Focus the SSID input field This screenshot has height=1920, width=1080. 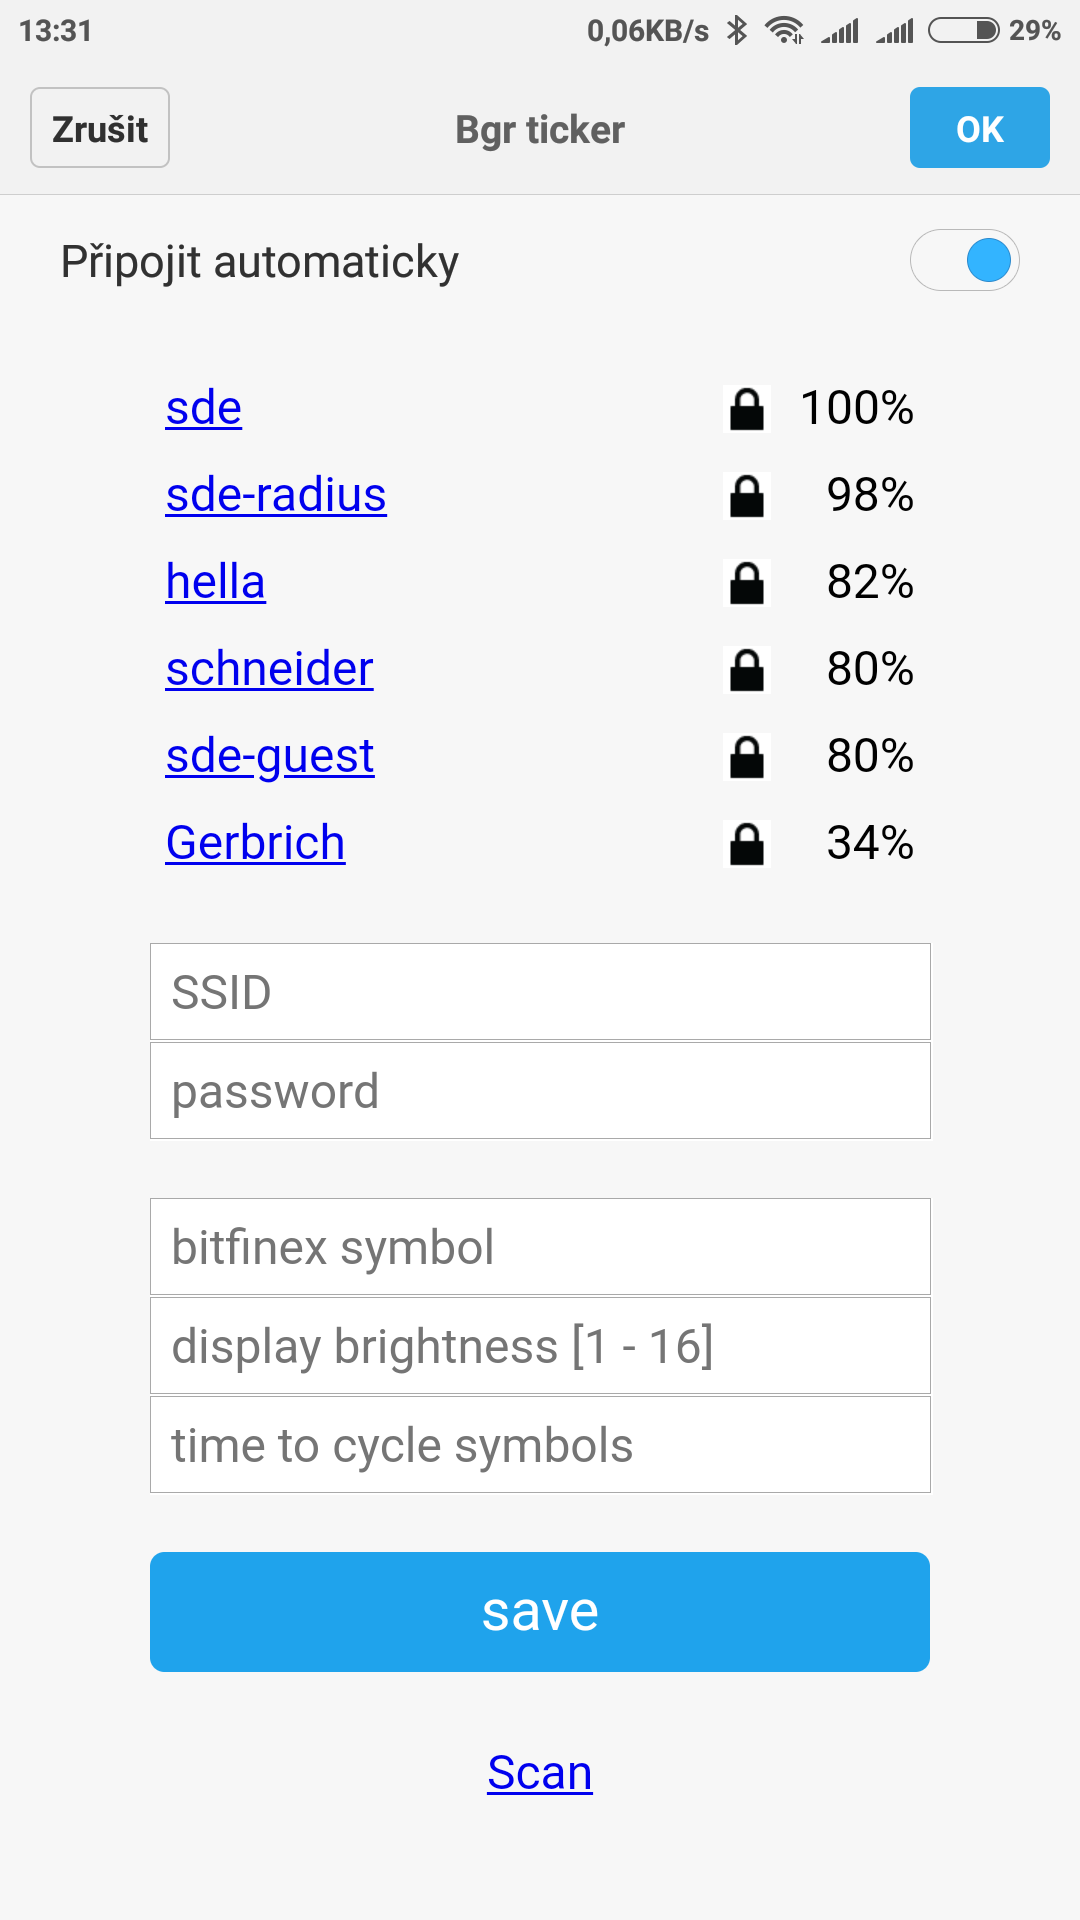(x=540, y=992)
